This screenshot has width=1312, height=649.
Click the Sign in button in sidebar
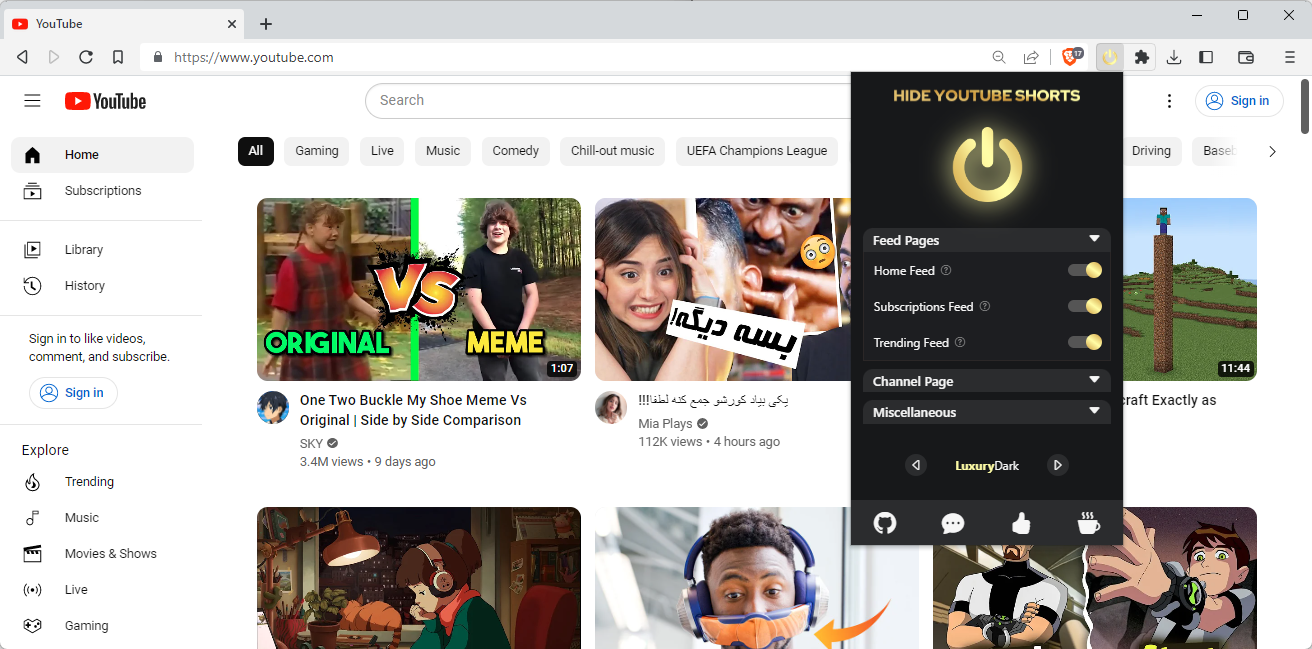pos(73,393)
